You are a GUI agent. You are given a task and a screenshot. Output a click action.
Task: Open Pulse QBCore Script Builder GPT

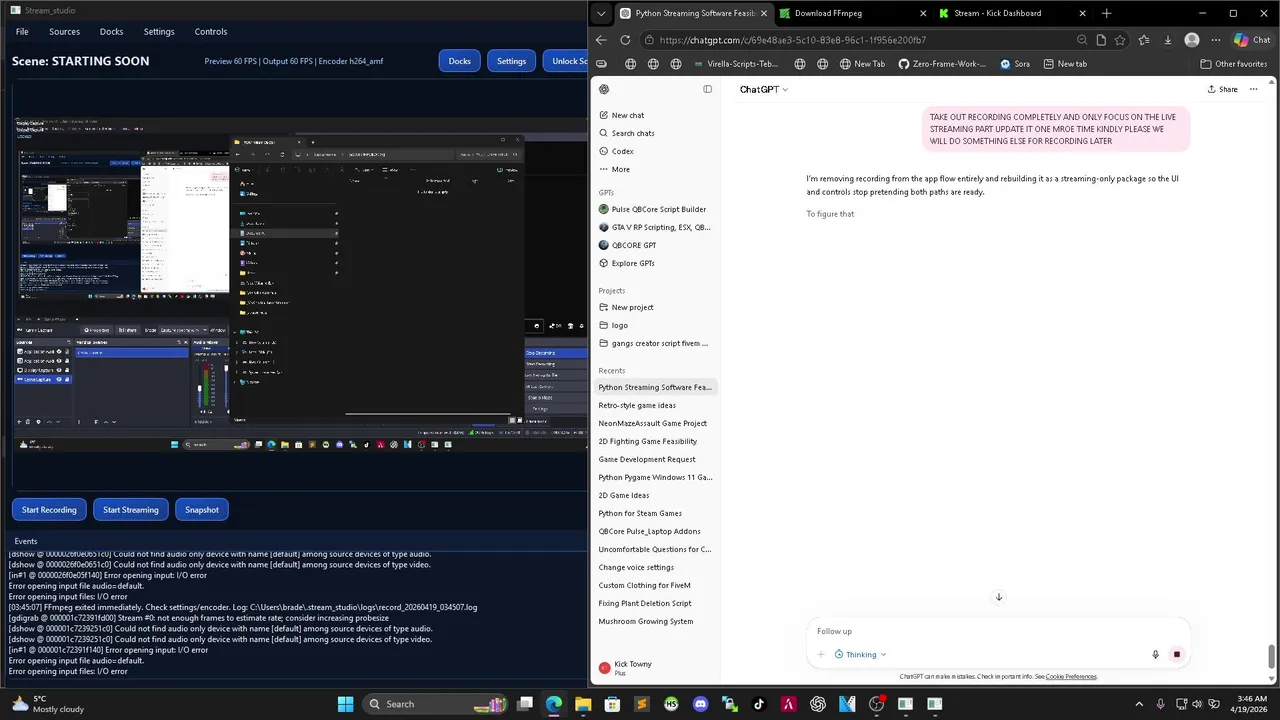click(x=655, y=209)
